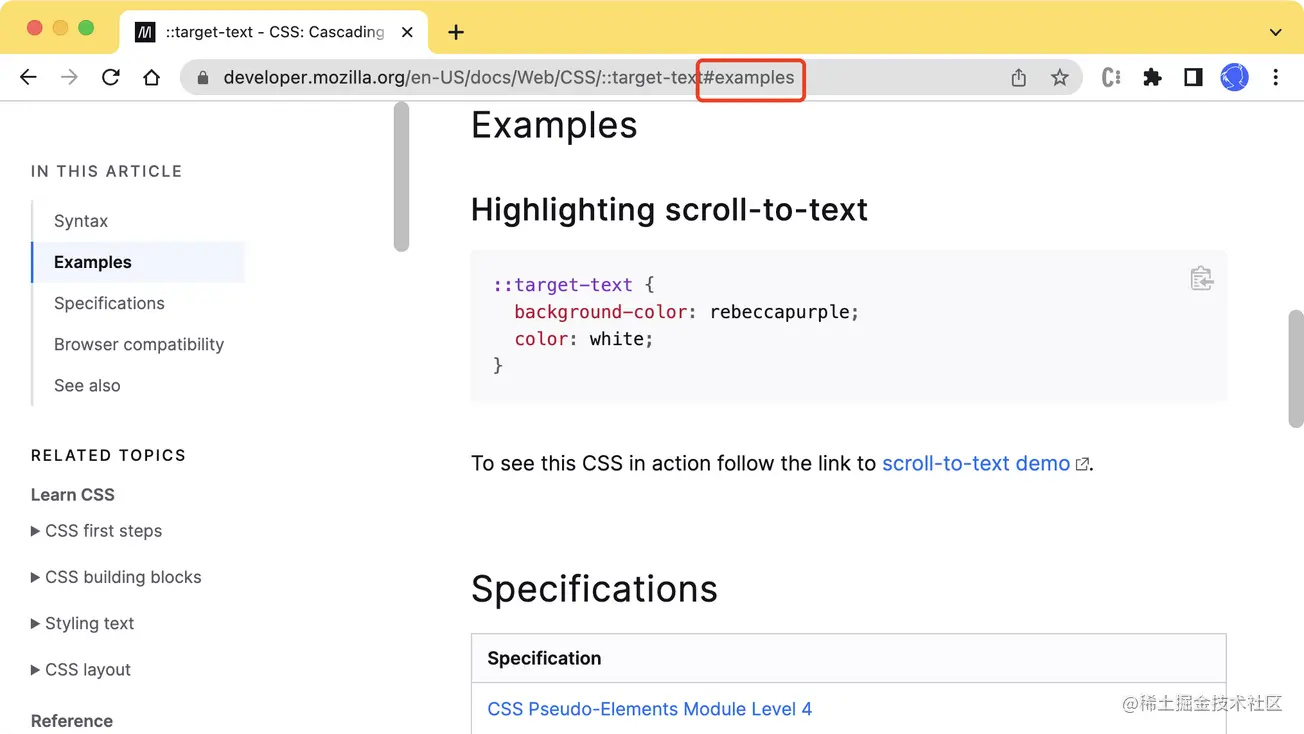Screen dimensions: 1304x734
Task: Click the back navigation arrow
Action: coord(27,77)
